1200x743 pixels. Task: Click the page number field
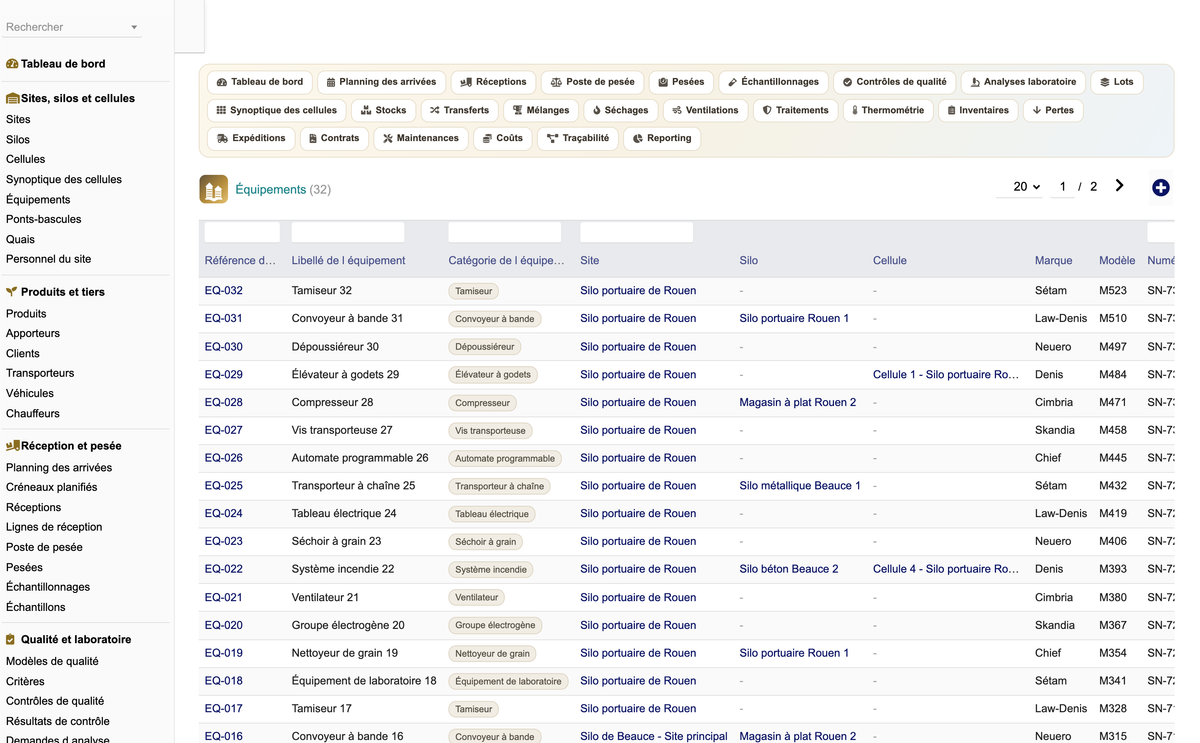1063,187
